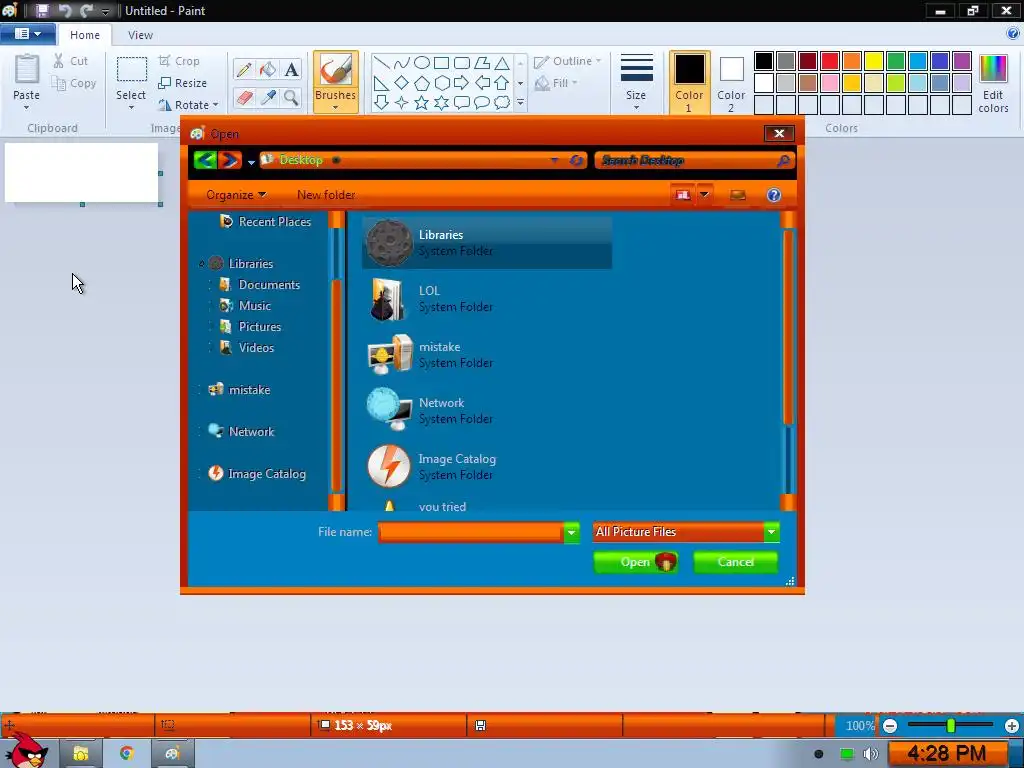The image size is (1024, 768).
Task: Click the Save icon in title bar
Action: click(42, 10)
